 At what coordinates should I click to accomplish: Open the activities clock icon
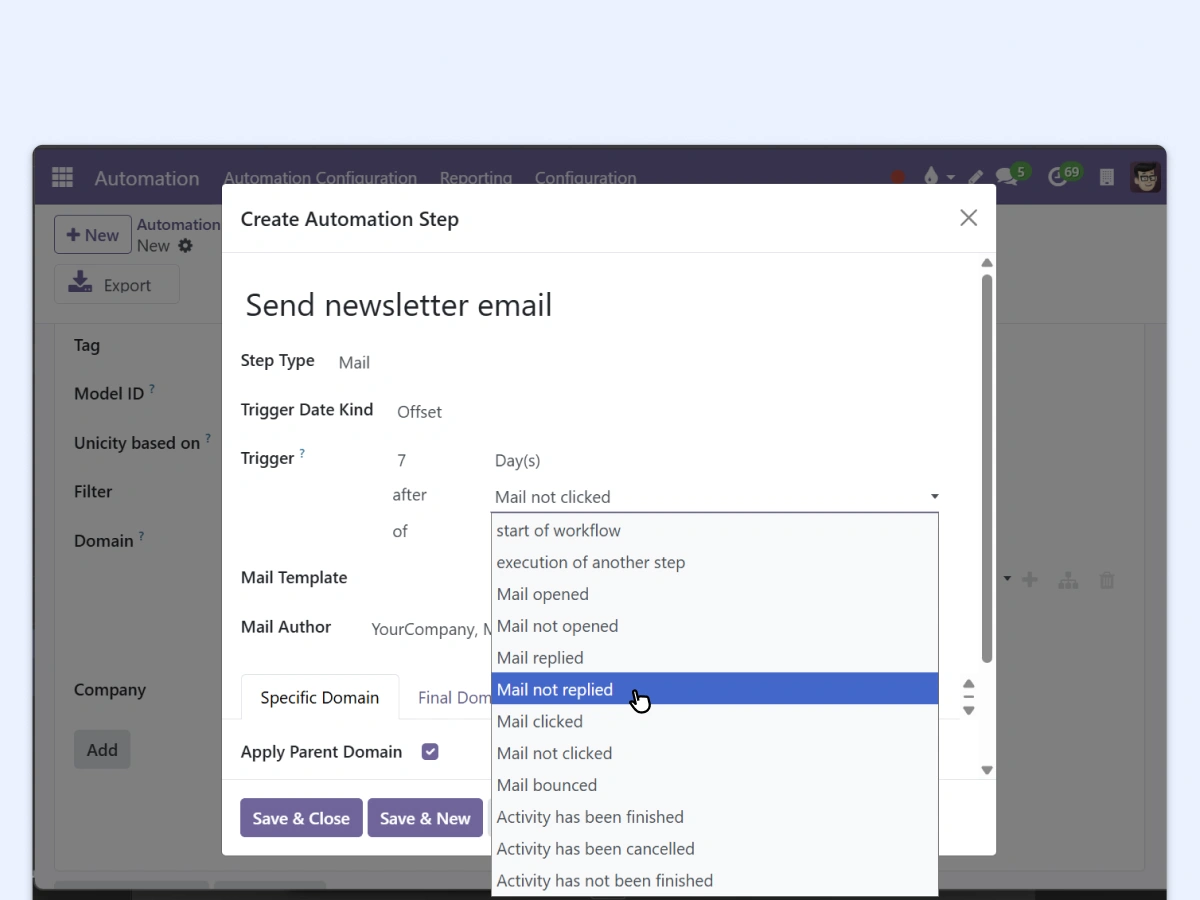[x=1058, y=177]
